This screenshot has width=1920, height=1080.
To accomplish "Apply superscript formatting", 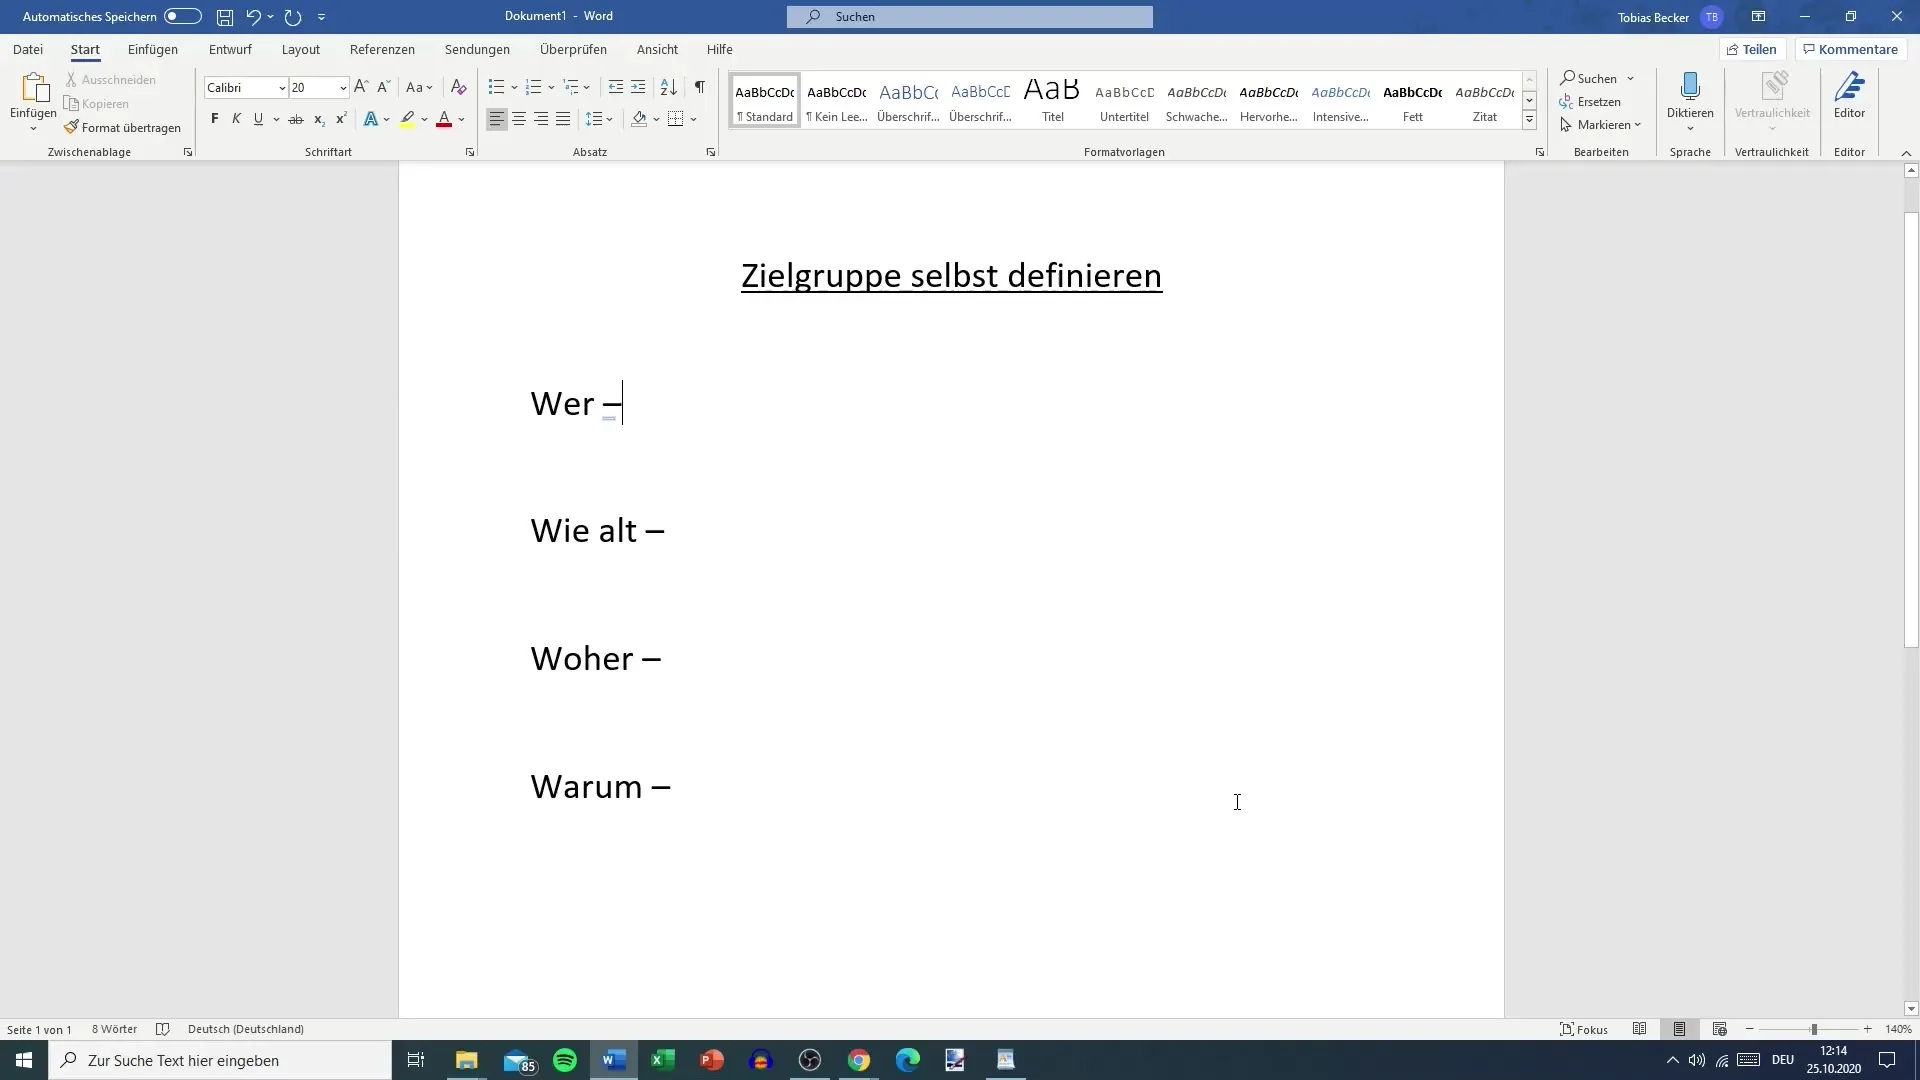I will tap(341, 119).
